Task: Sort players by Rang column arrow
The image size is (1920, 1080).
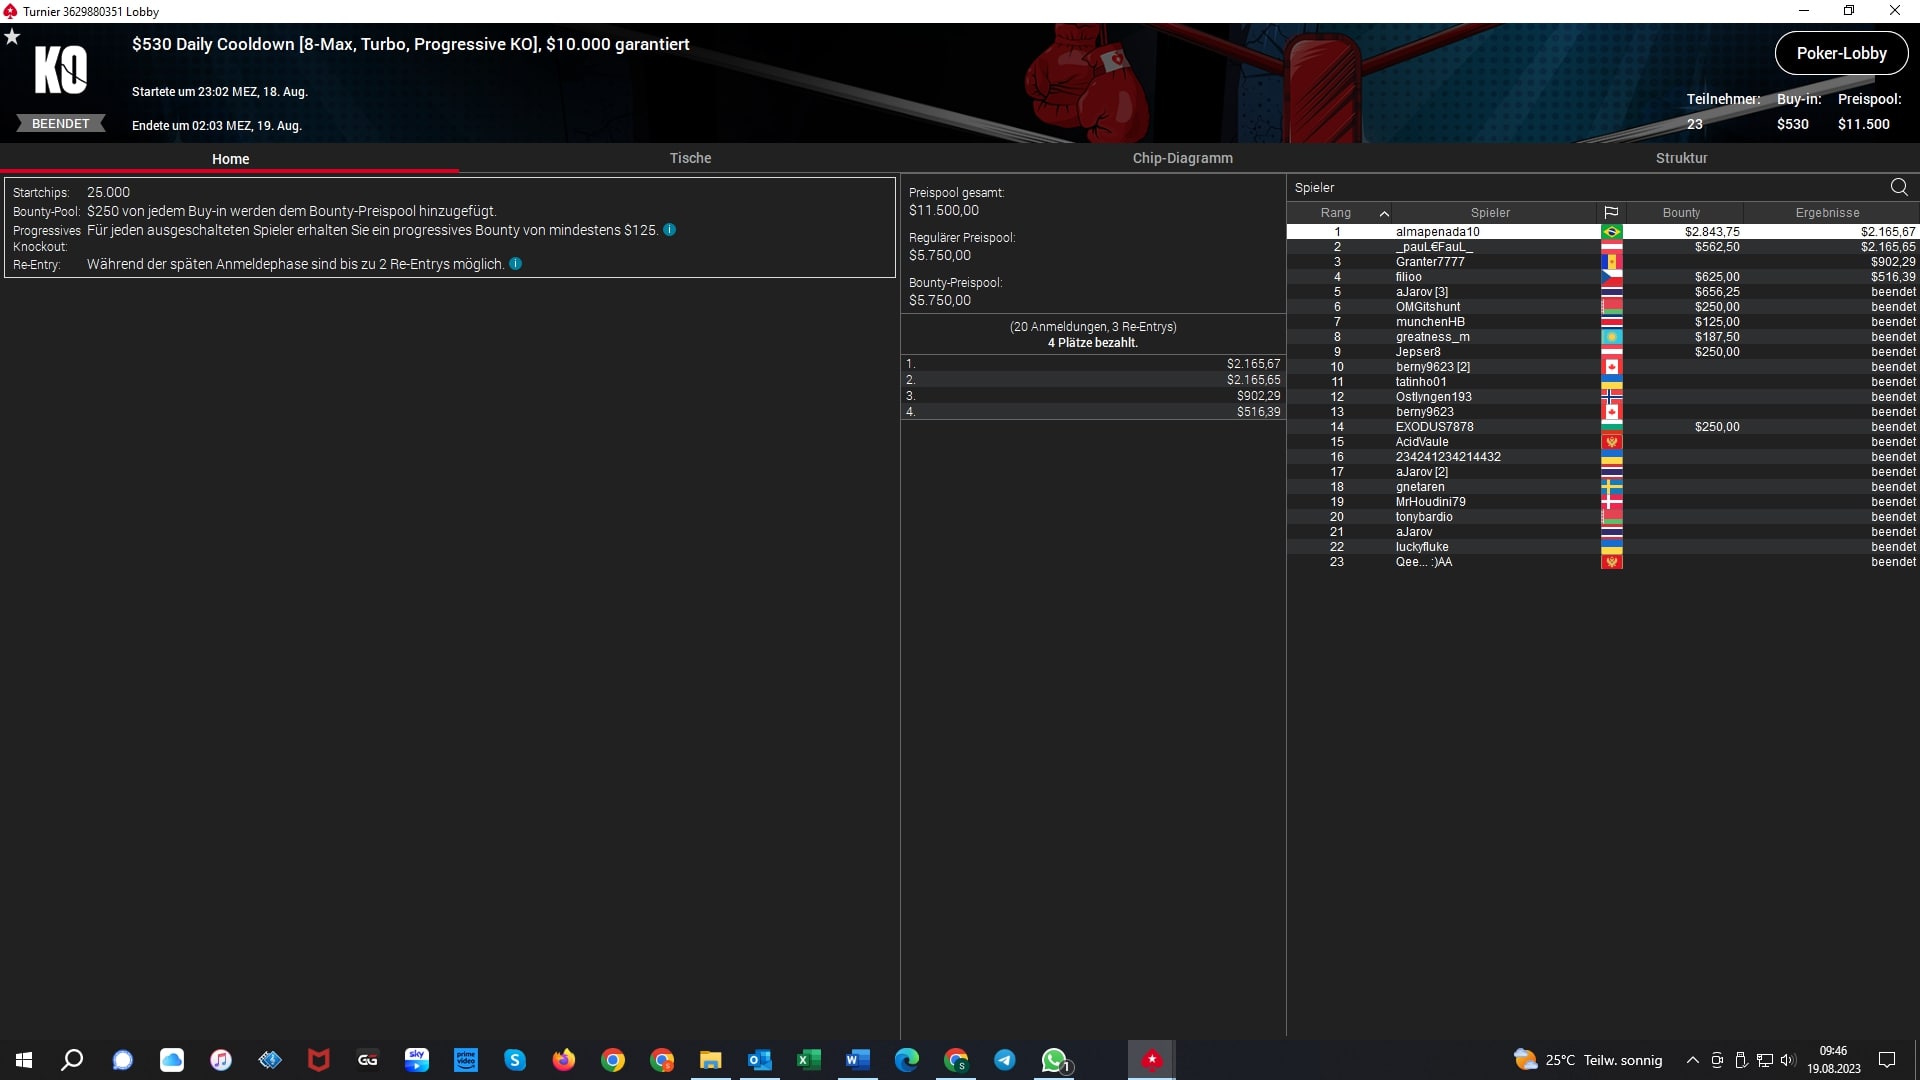Action: [x=1384, y=213]
